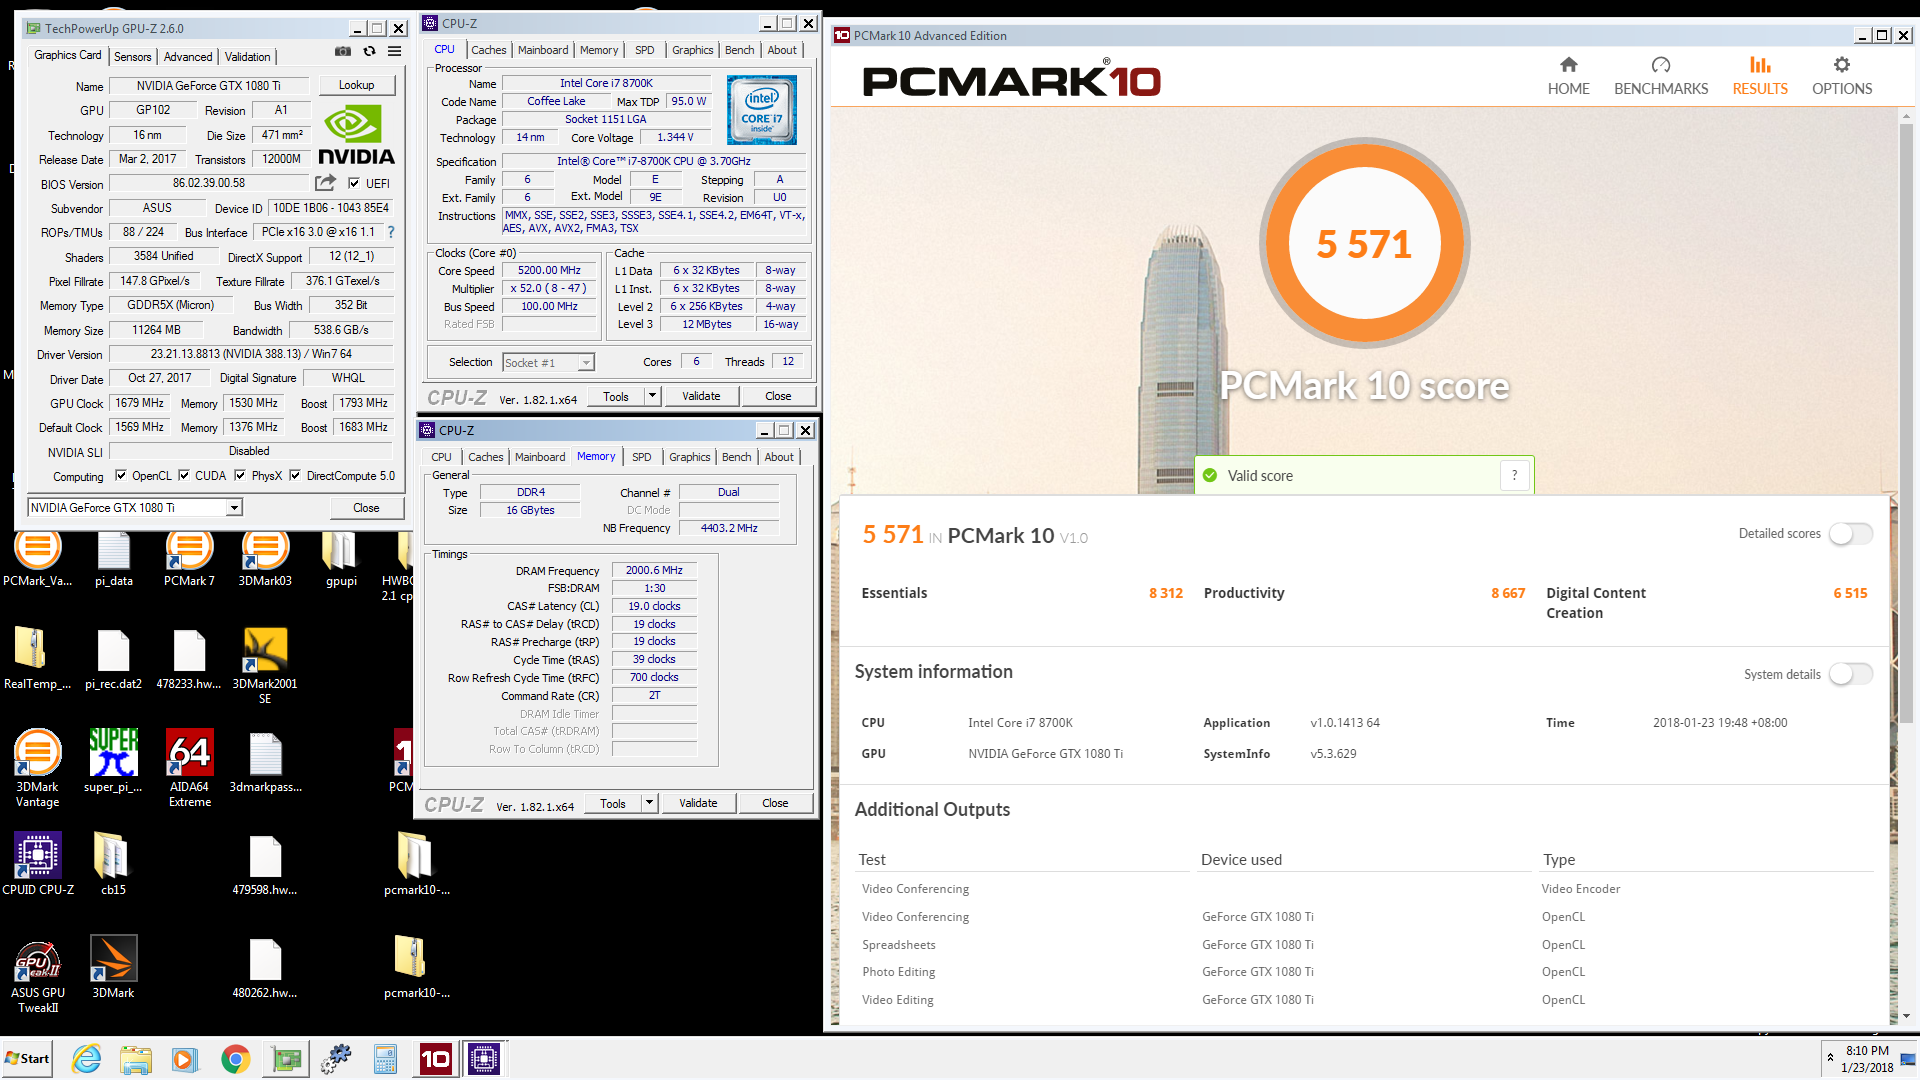
Task: Select 3DMark03 desktop shortcut
Action: [x=265, y=558]
